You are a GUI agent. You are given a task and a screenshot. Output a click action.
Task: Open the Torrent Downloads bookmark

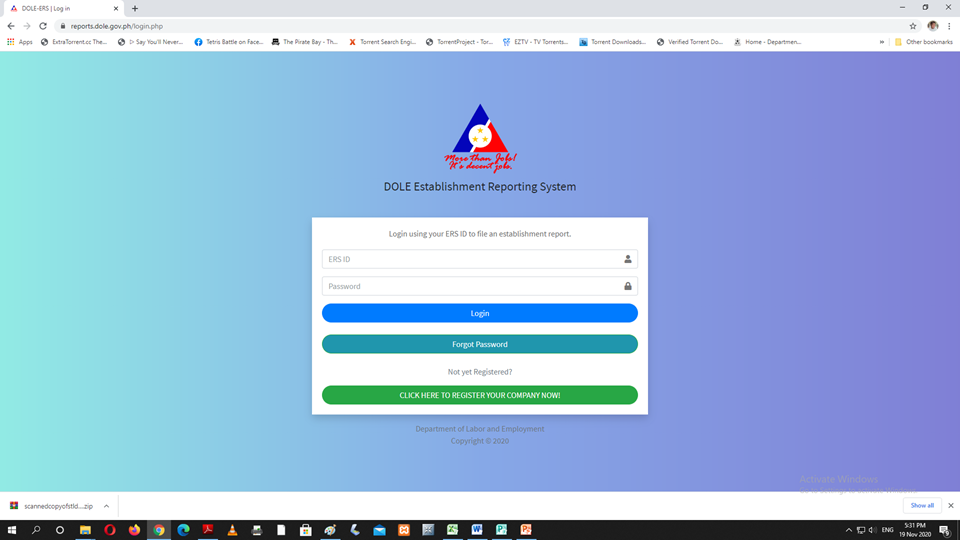[x=613, y=42]
